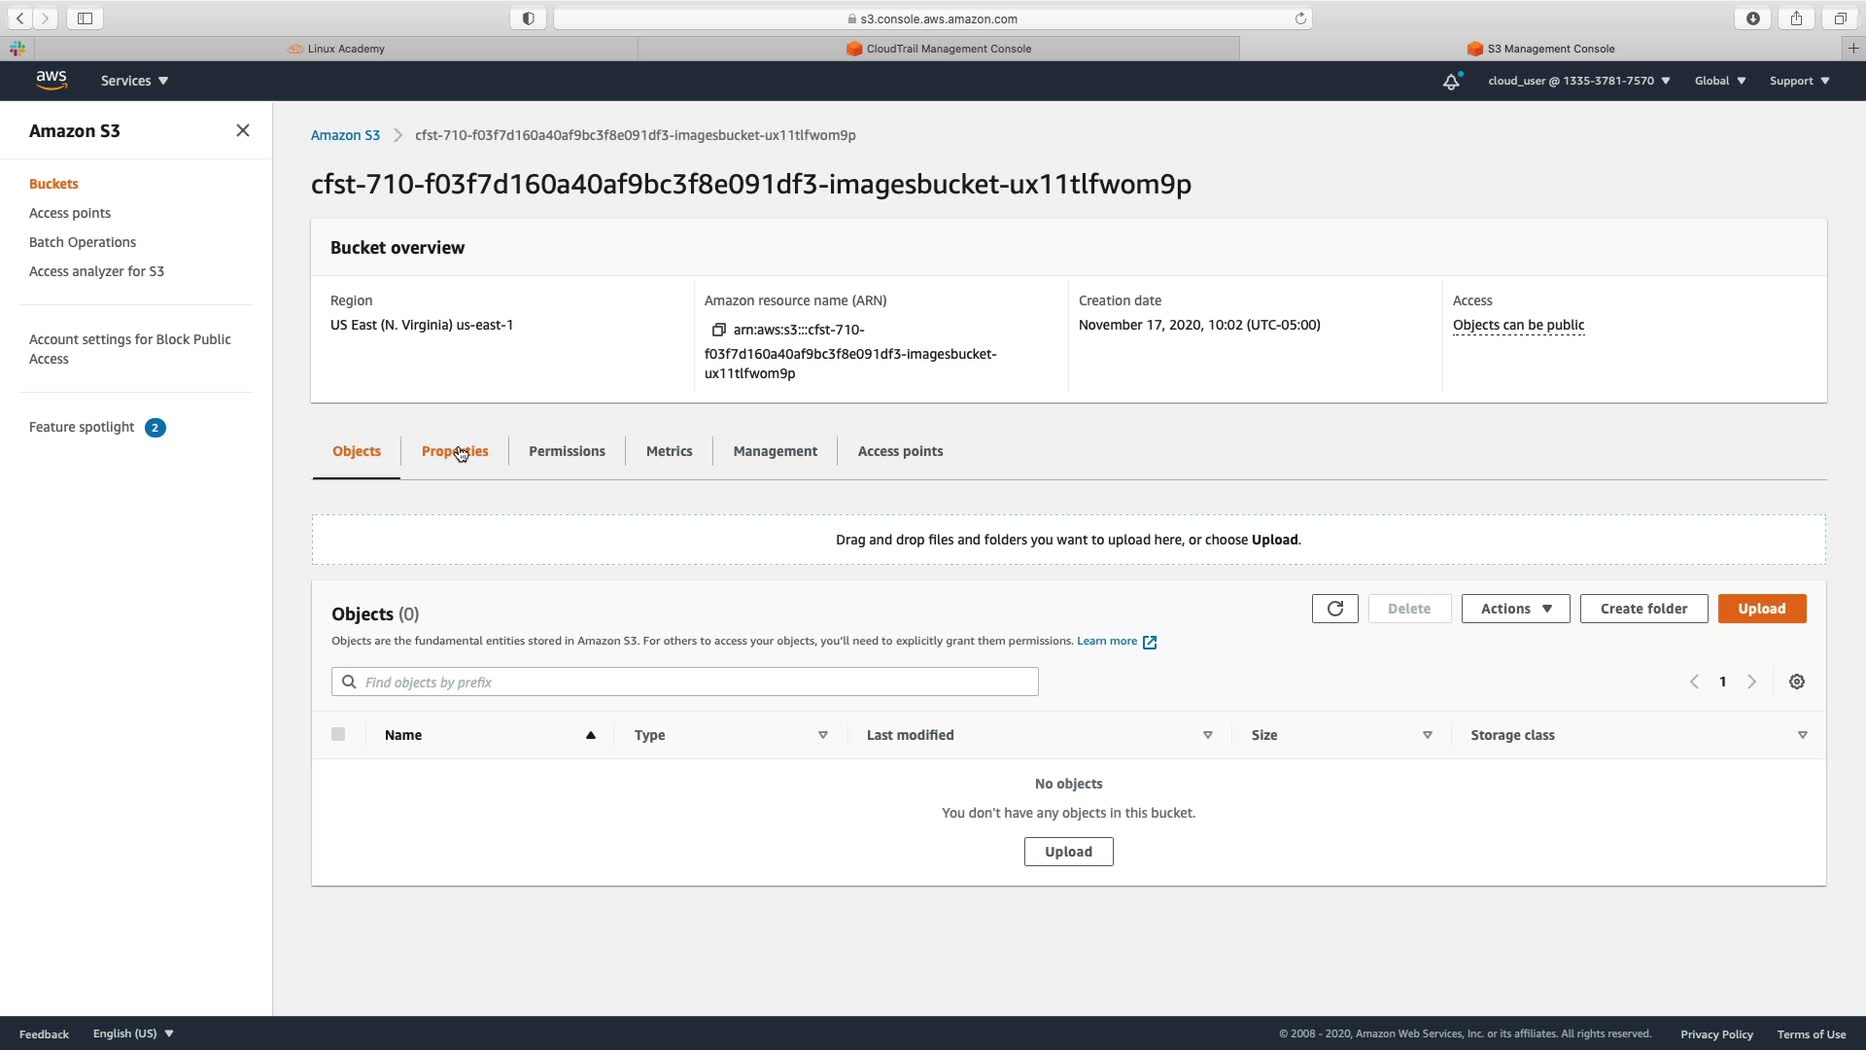Viewport: 1866px width, 1050px height.
Task: Reload the page from address bar
Action: click(x=1300, y=18)
